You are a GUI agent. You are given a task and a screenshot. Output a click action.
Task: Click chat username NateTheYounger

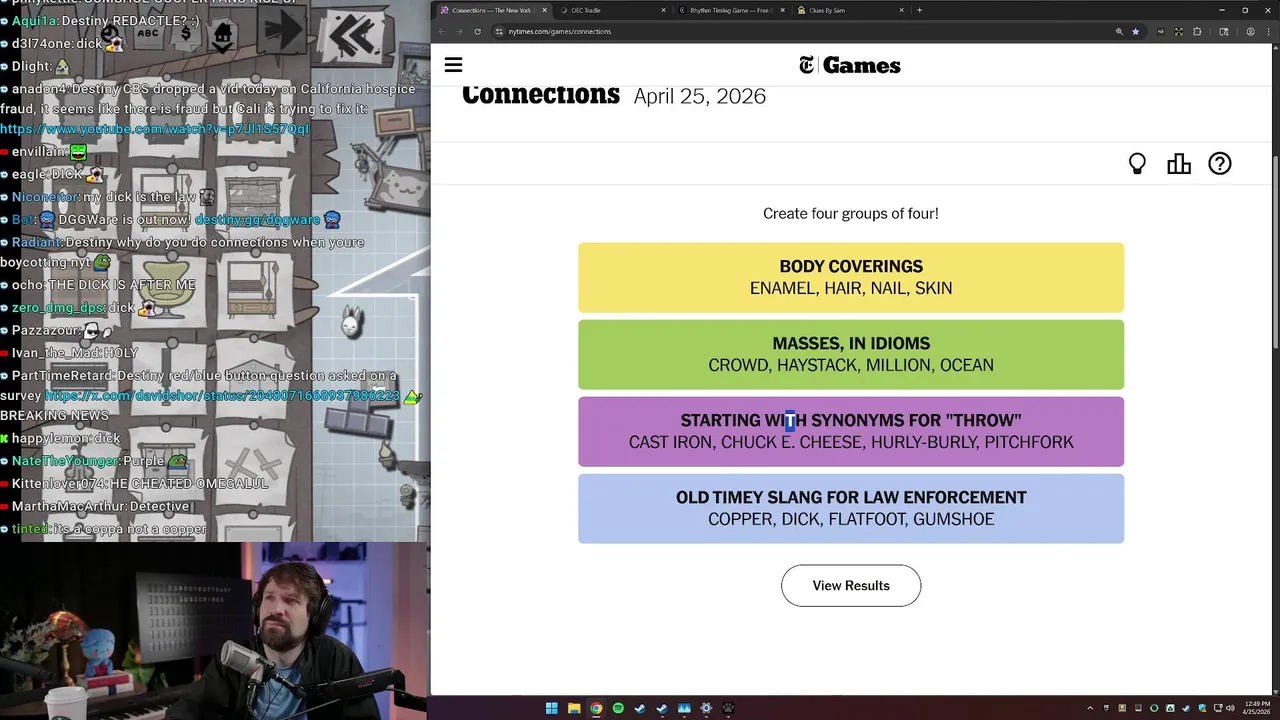[65, 461]
